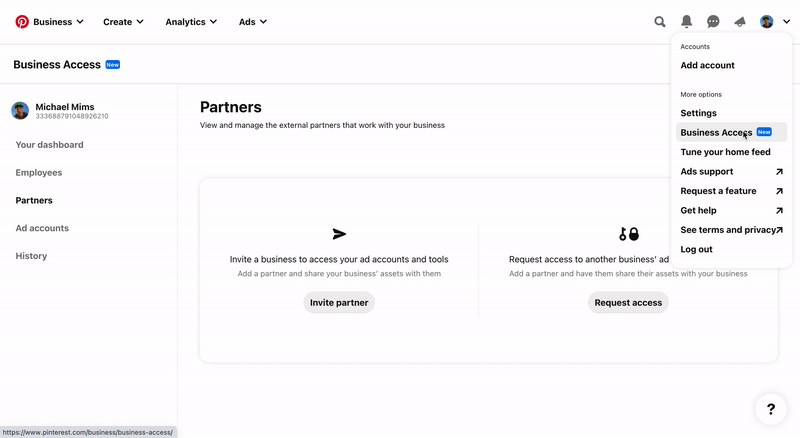The height and width of the screenshot is (438, 800).
Task: Click the profile avatar in top bar
Action: [x=766, y=21]
